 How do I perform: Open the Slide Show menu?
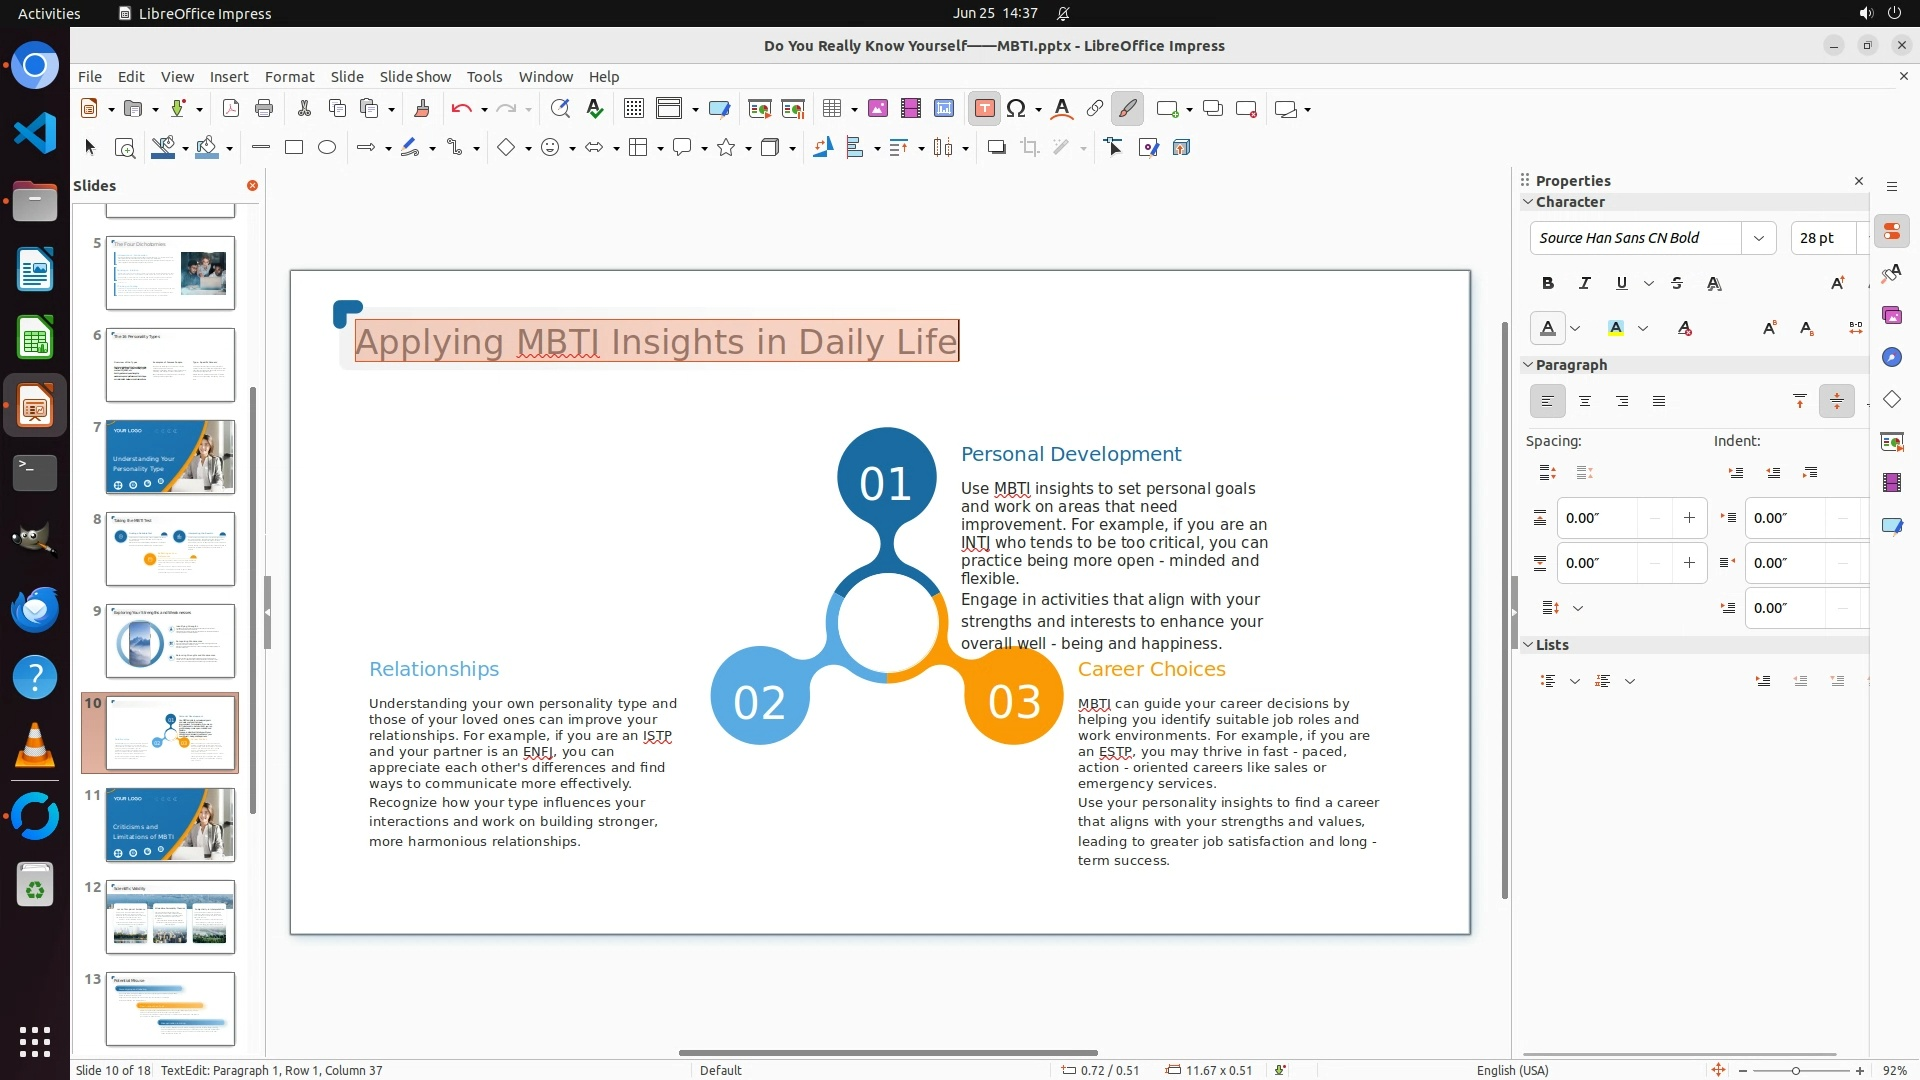414,77
